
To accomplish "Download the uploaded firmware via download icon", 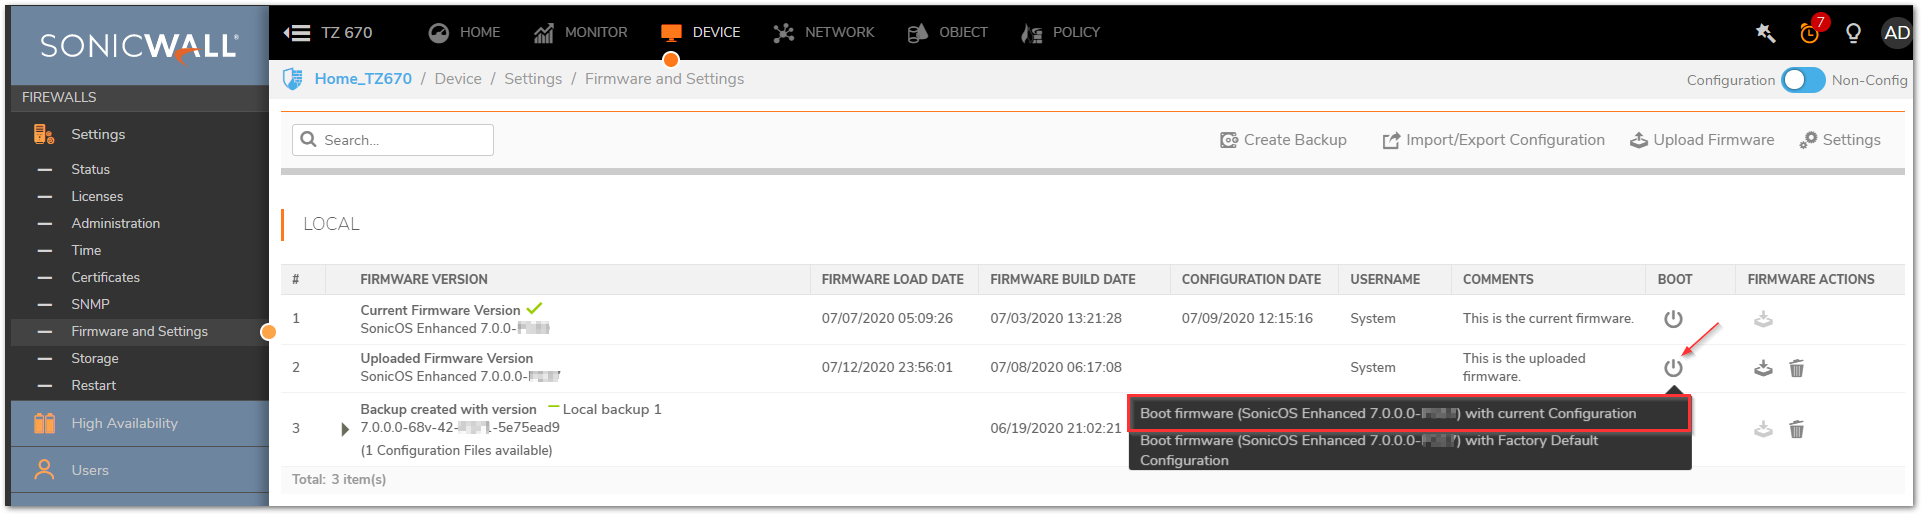I will (1763, 368).
